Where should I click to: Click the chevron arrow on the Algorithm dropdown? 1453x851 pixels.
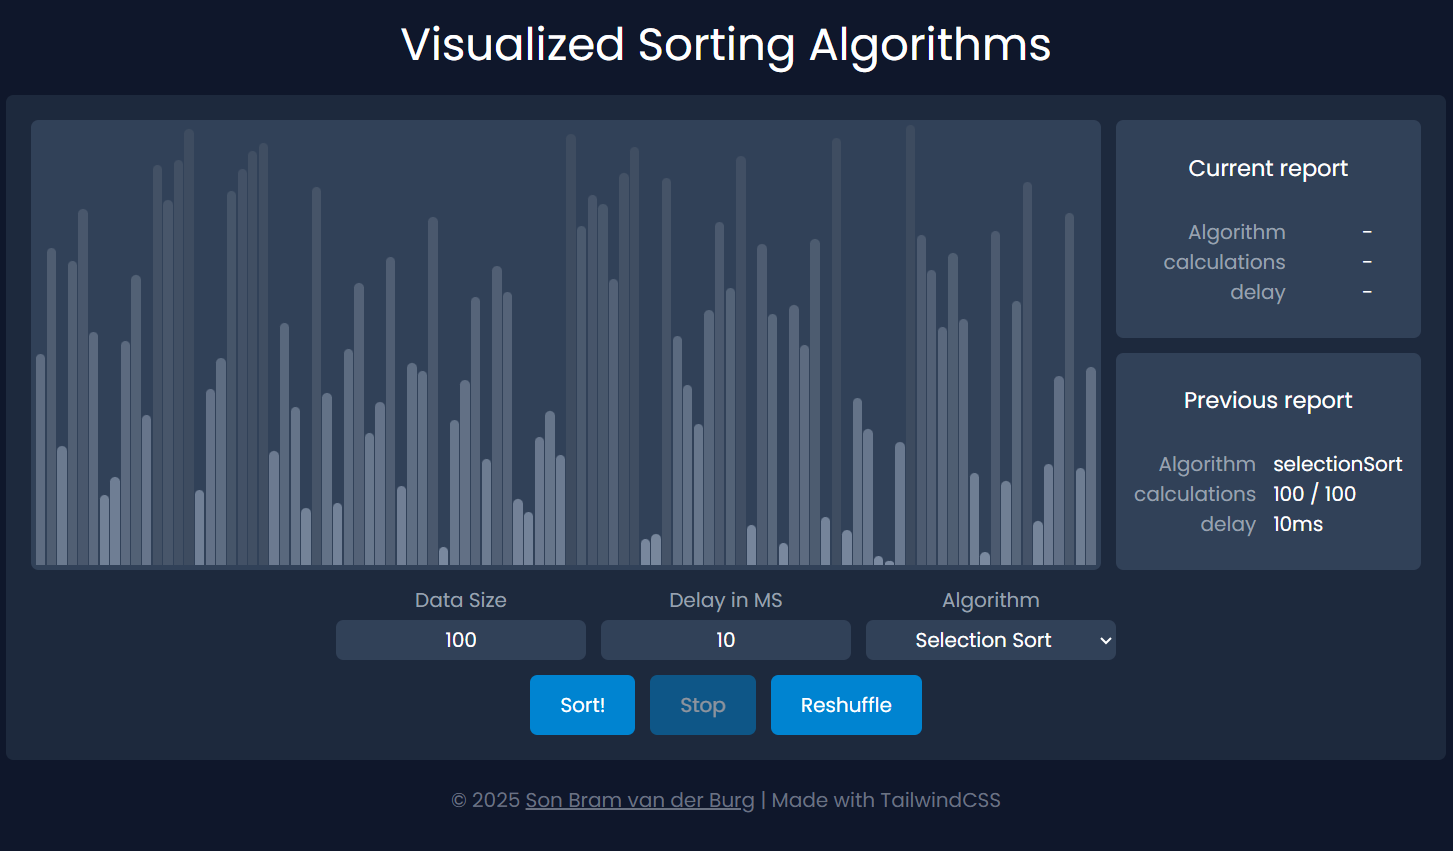[x=1105, y=641]
